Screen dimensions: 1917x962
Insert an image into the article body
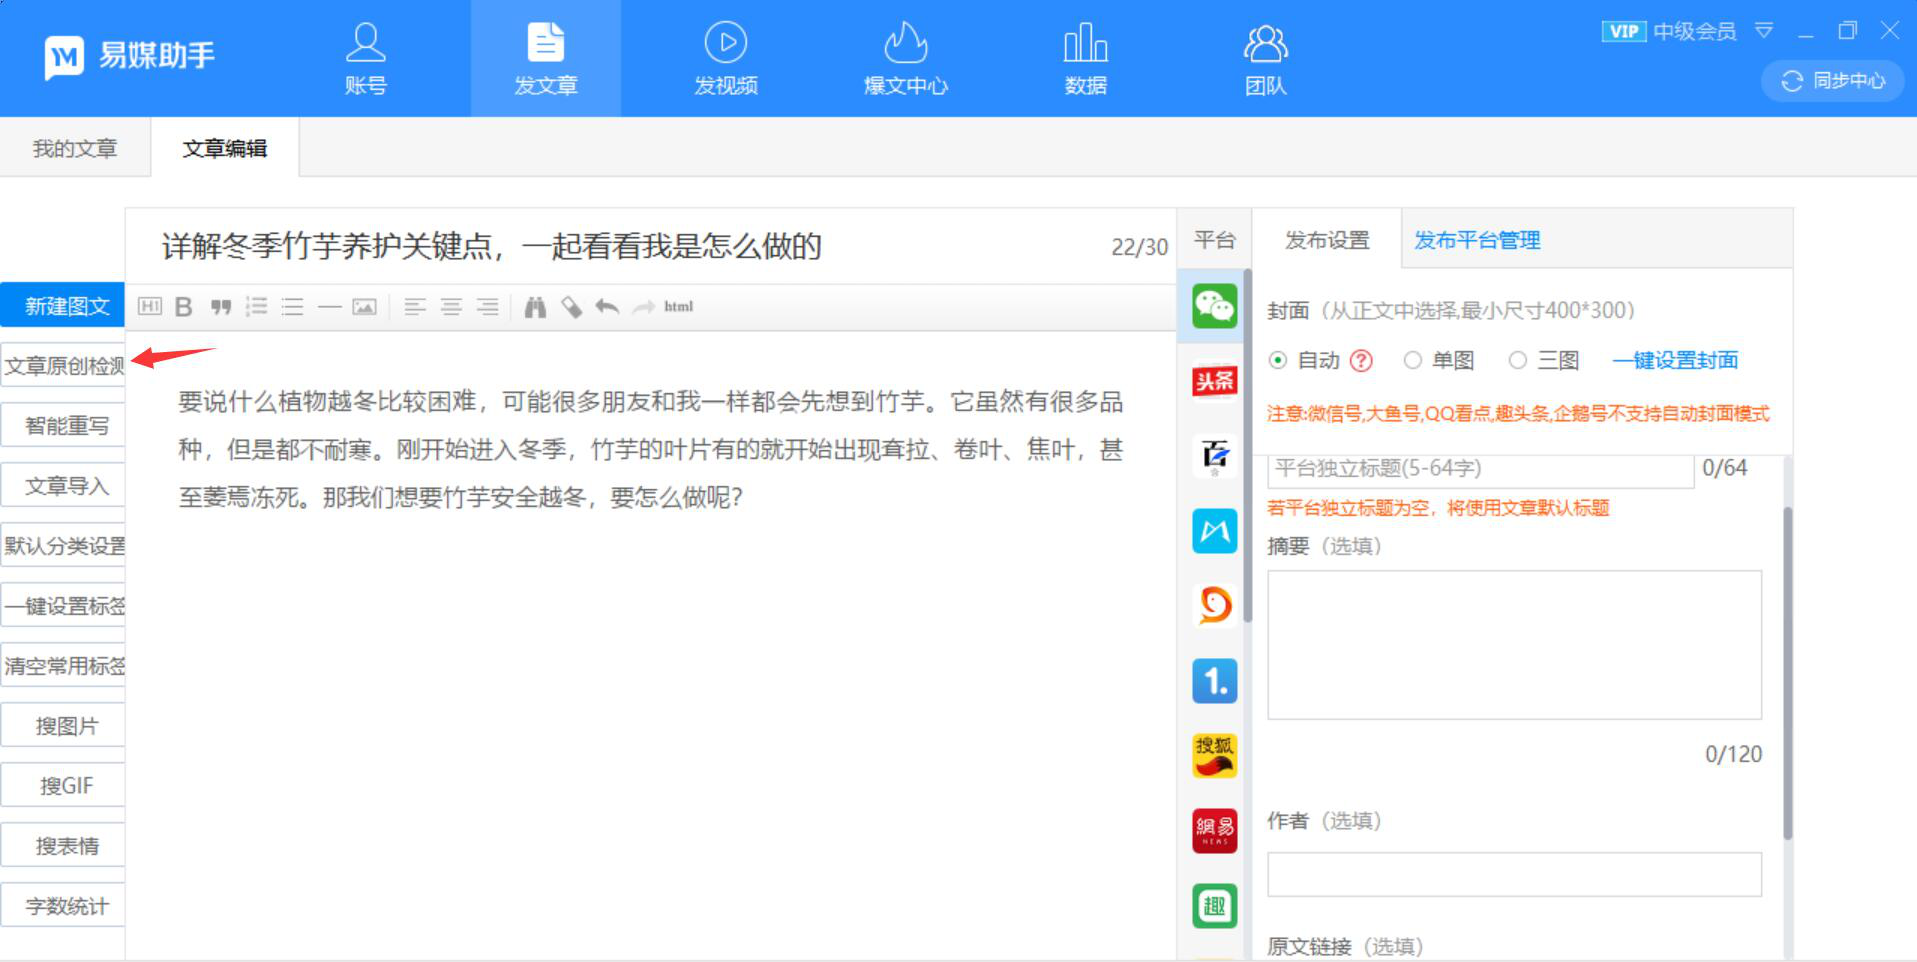(364, 307)
